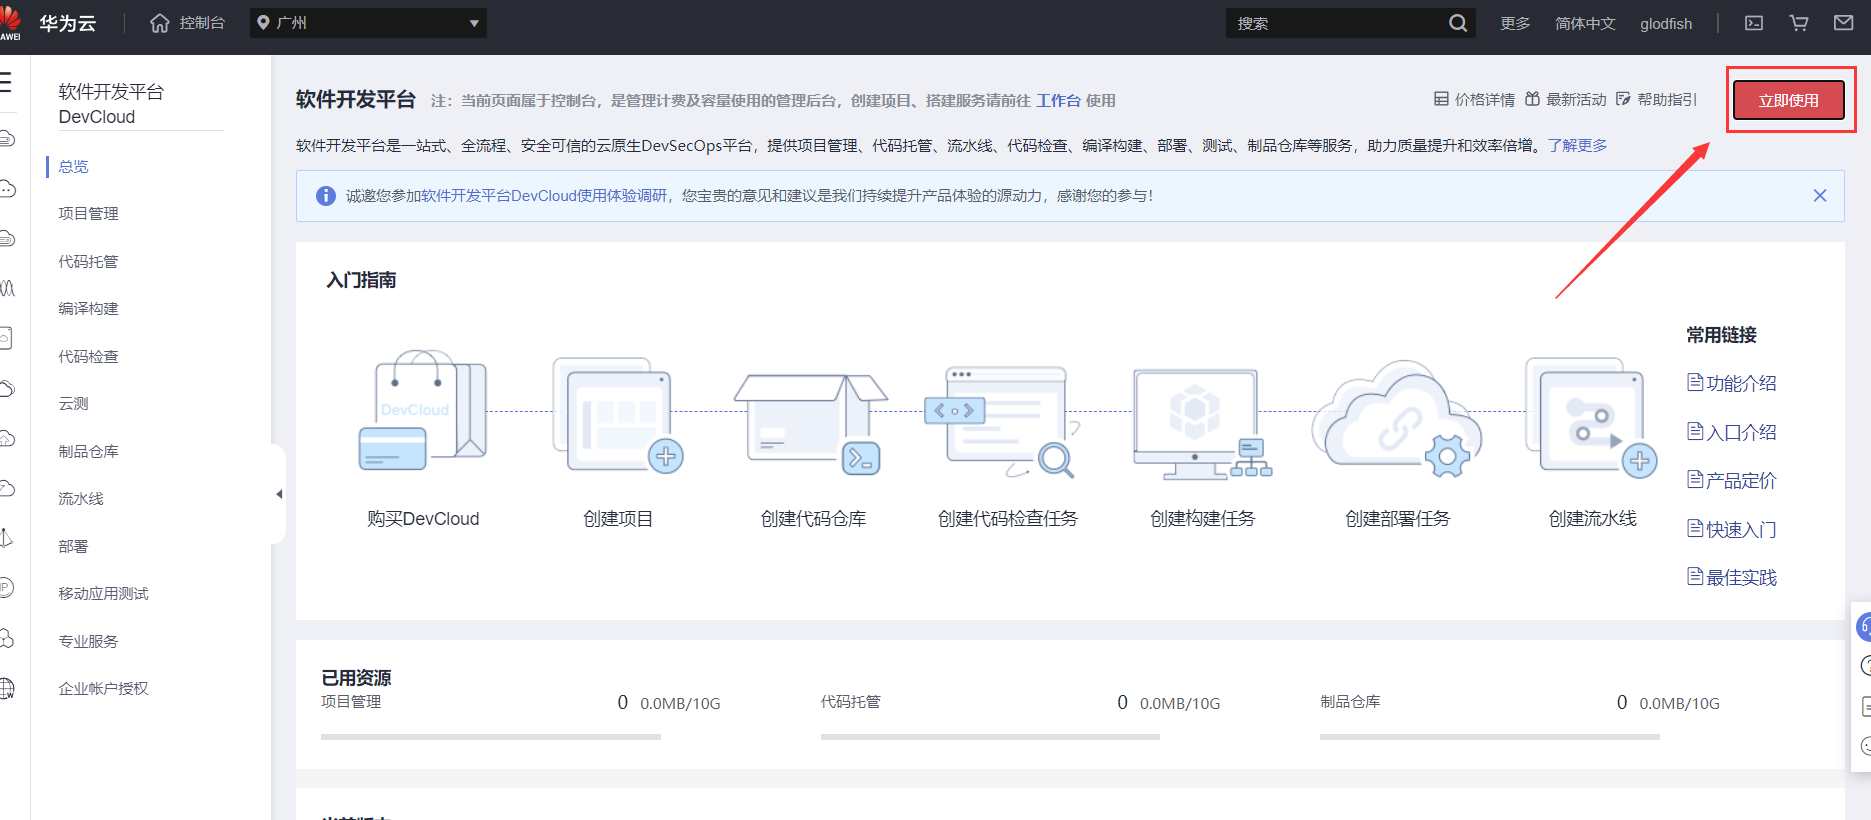
Task: Open the 更多 menu in top bar
Action: click(1515, 23)
